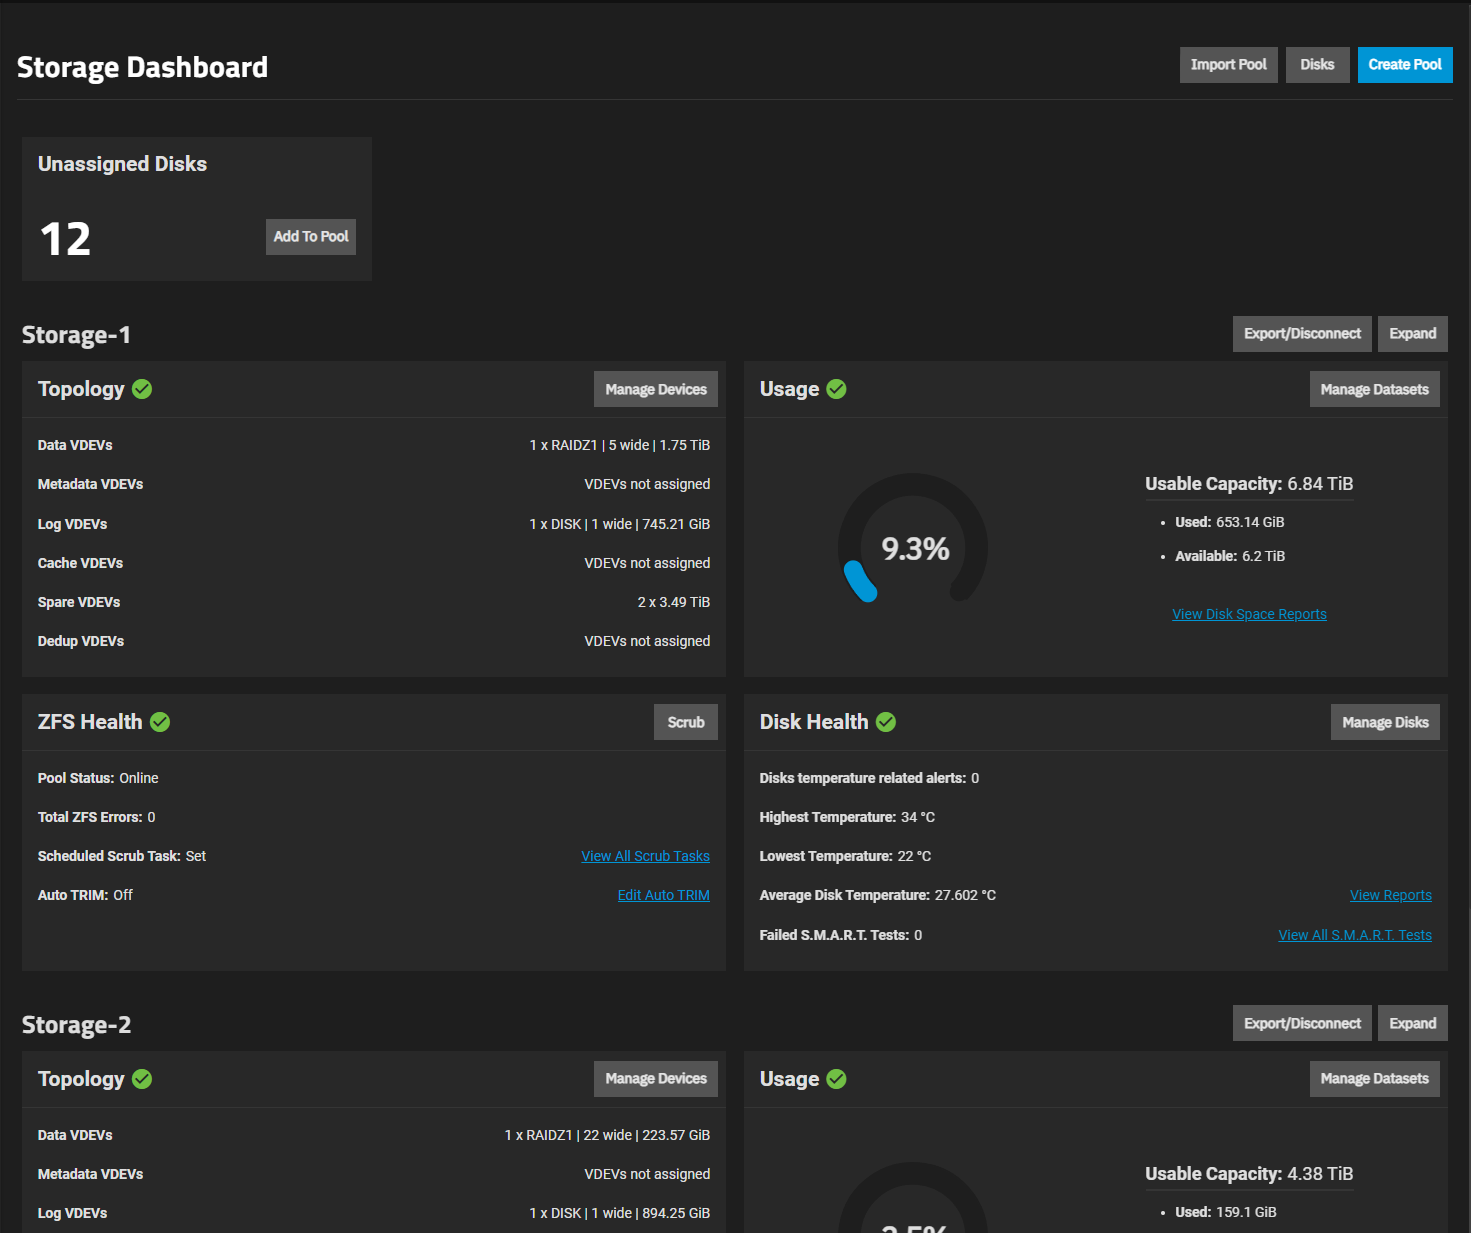Click the 9.3% usage gauge for Storage-1
The height and width of the screenshot is (1233, 1471).
(x=913, y=547)
